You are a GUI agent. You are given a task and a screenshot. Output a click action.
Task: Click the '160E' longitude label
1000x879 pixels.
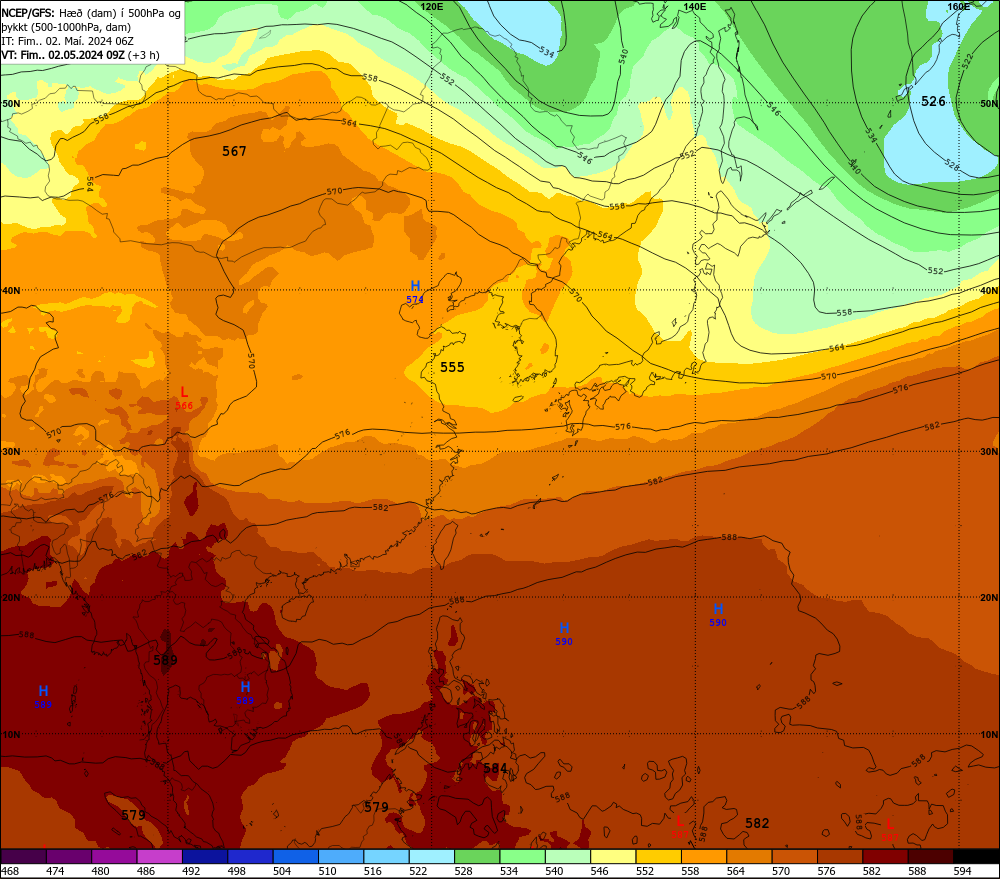959,6
